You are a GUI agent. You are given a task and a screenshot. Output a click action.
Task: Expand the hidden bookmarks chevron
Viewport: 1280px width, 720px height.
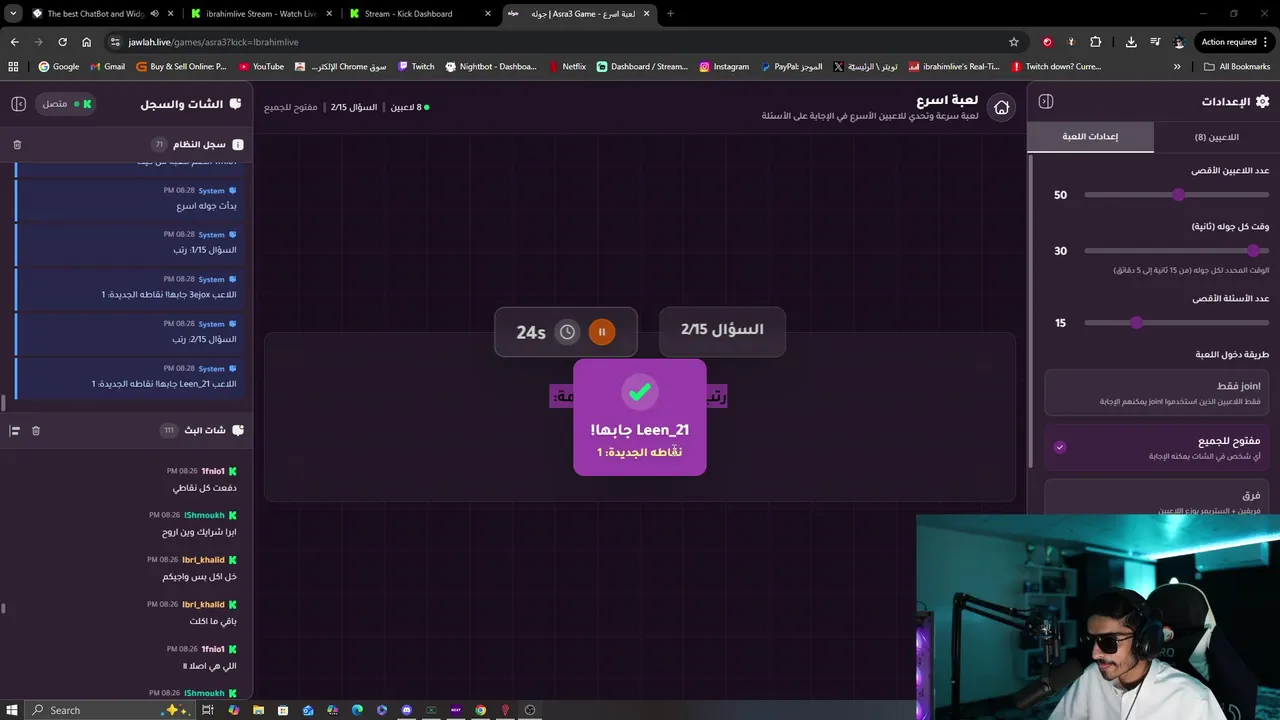(x=1177, y=67)
